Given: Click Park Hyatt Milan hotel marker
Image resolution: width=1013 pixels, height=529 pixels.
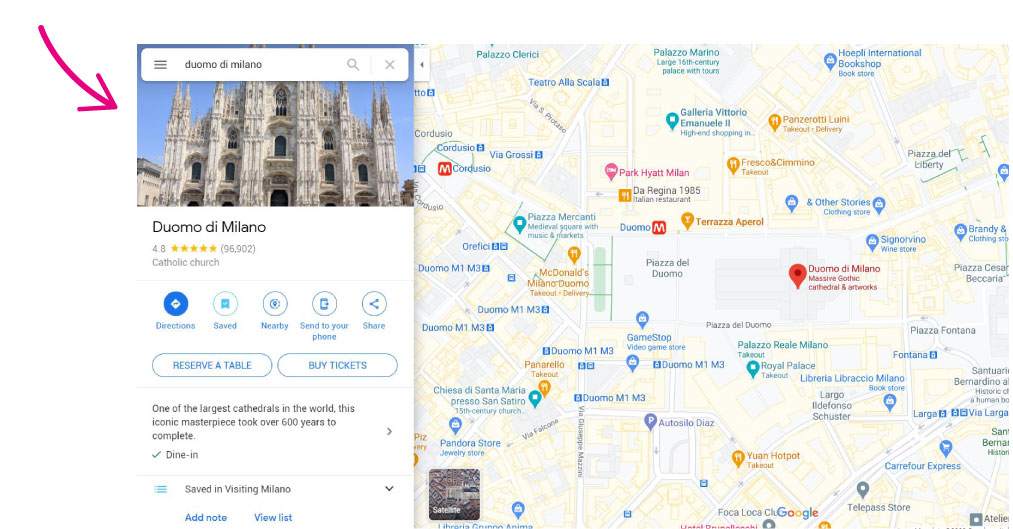Looking at the screenshot, I should 611,171.
